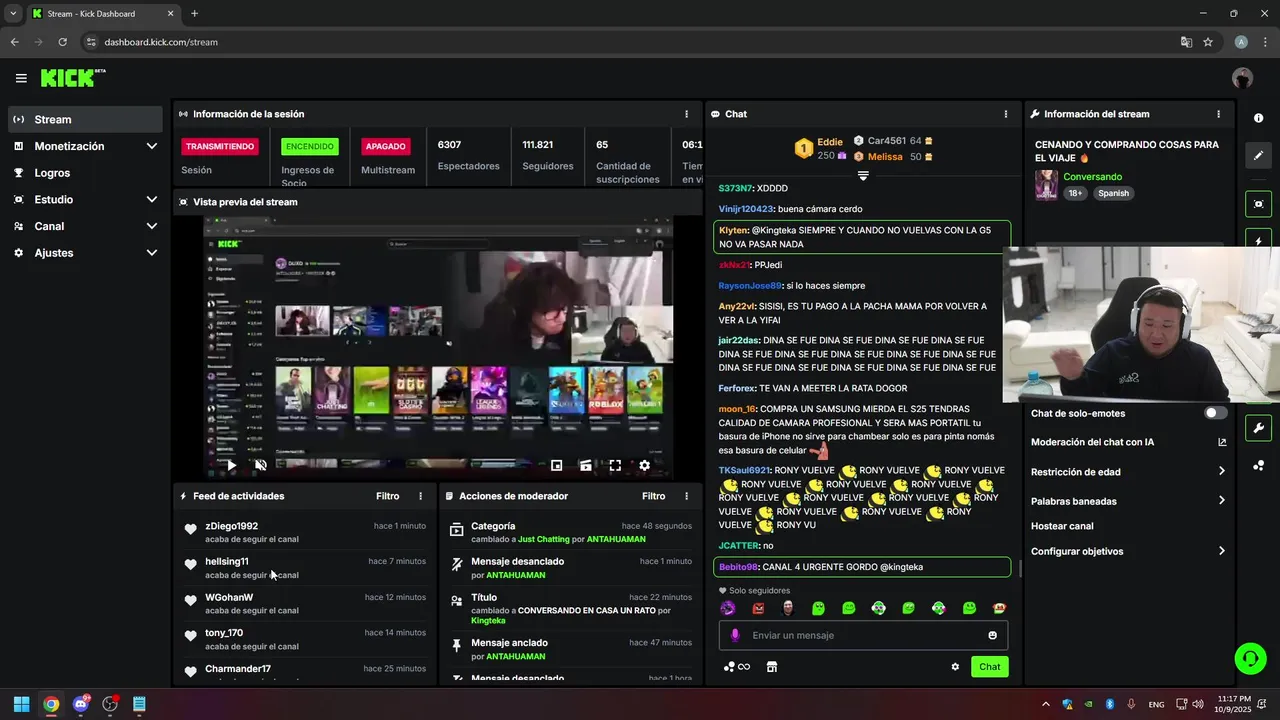
Task: Click the Kick logo
Action: pos(72,78)
